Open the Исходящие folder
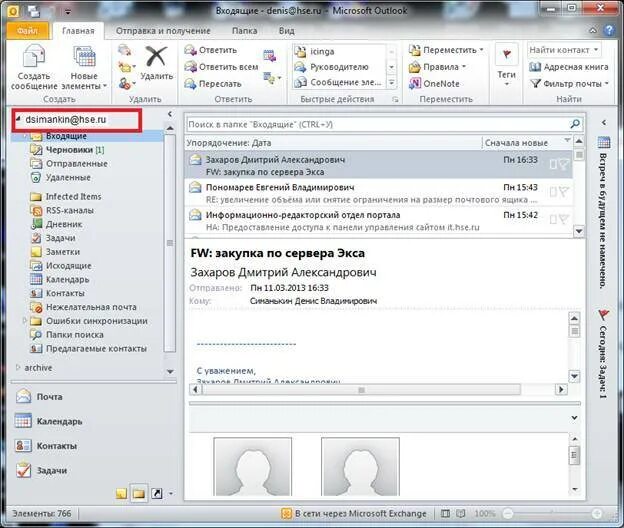Screen dimensions: 624x528 pos(60,265)
